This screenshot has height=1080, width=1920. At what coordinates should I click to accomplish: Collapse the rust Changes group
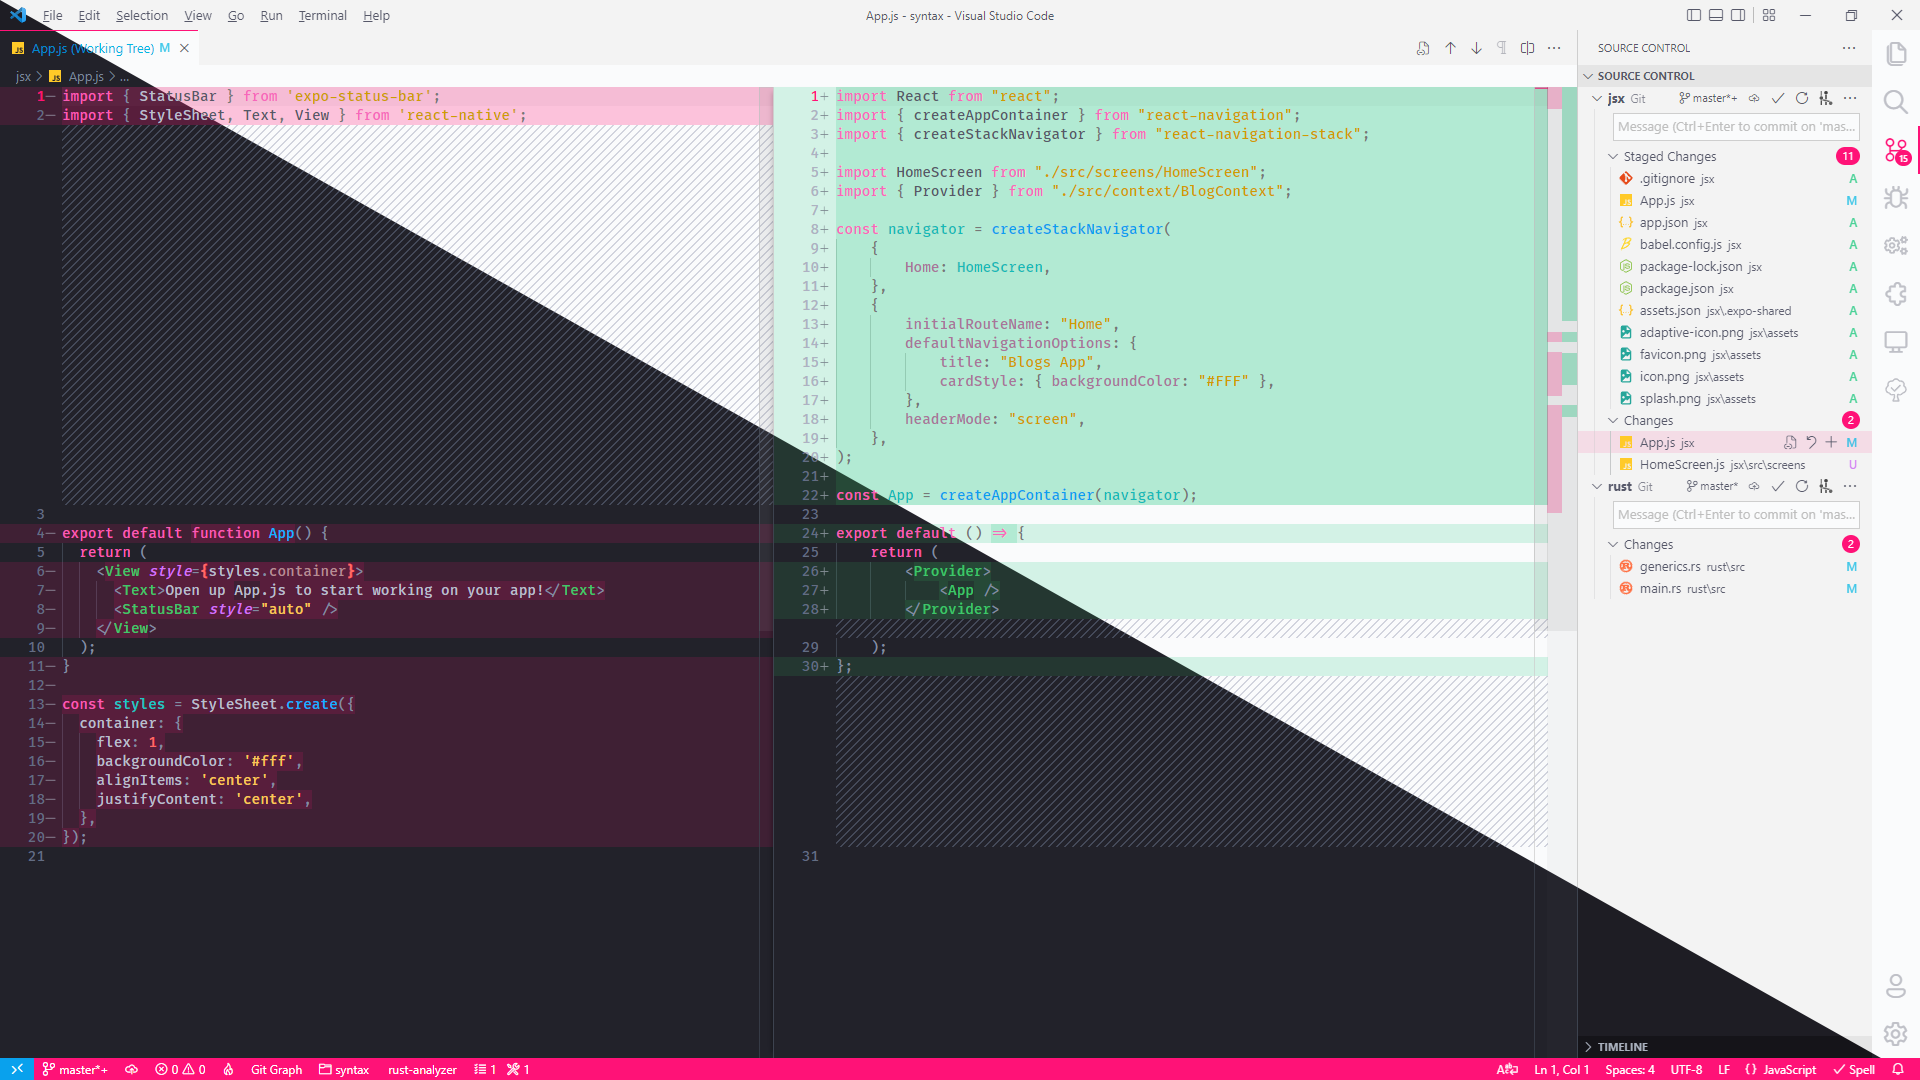pyautogui.click(x=1613, y=544)
